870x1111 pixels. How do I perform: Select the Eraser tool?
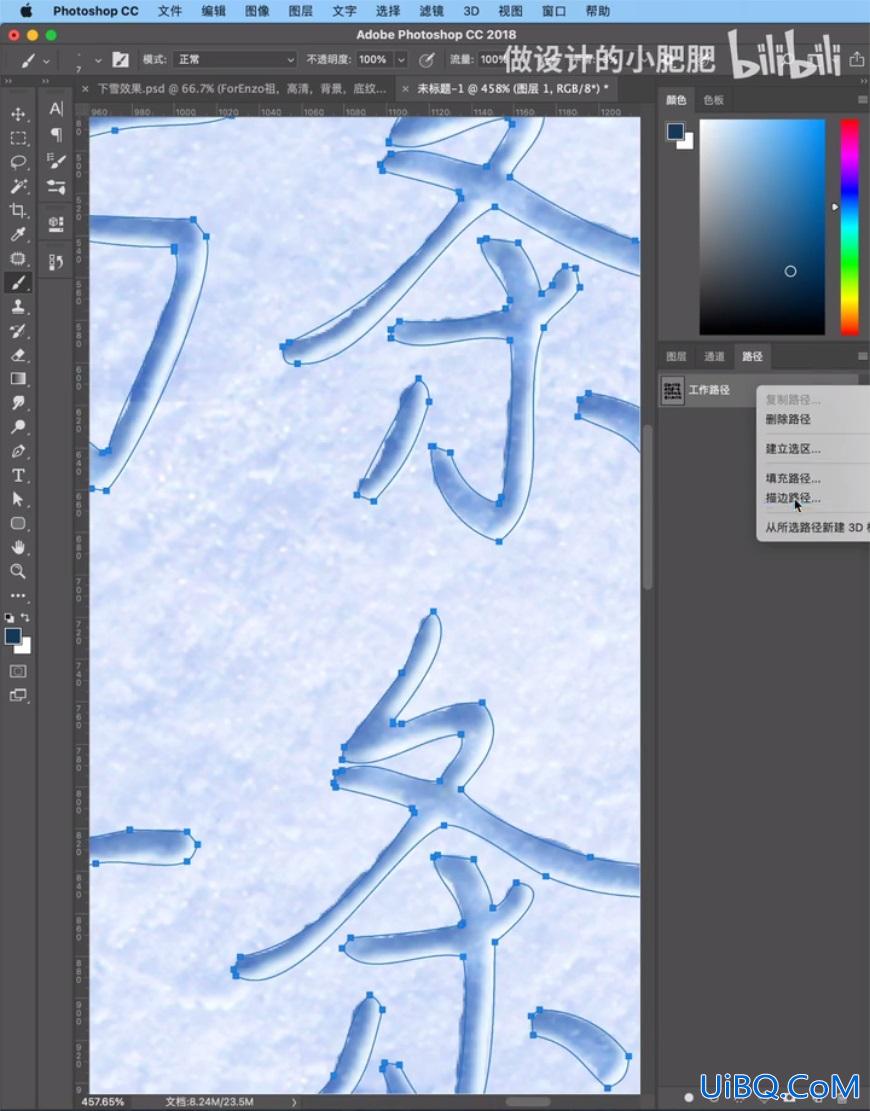click(18, 355)
